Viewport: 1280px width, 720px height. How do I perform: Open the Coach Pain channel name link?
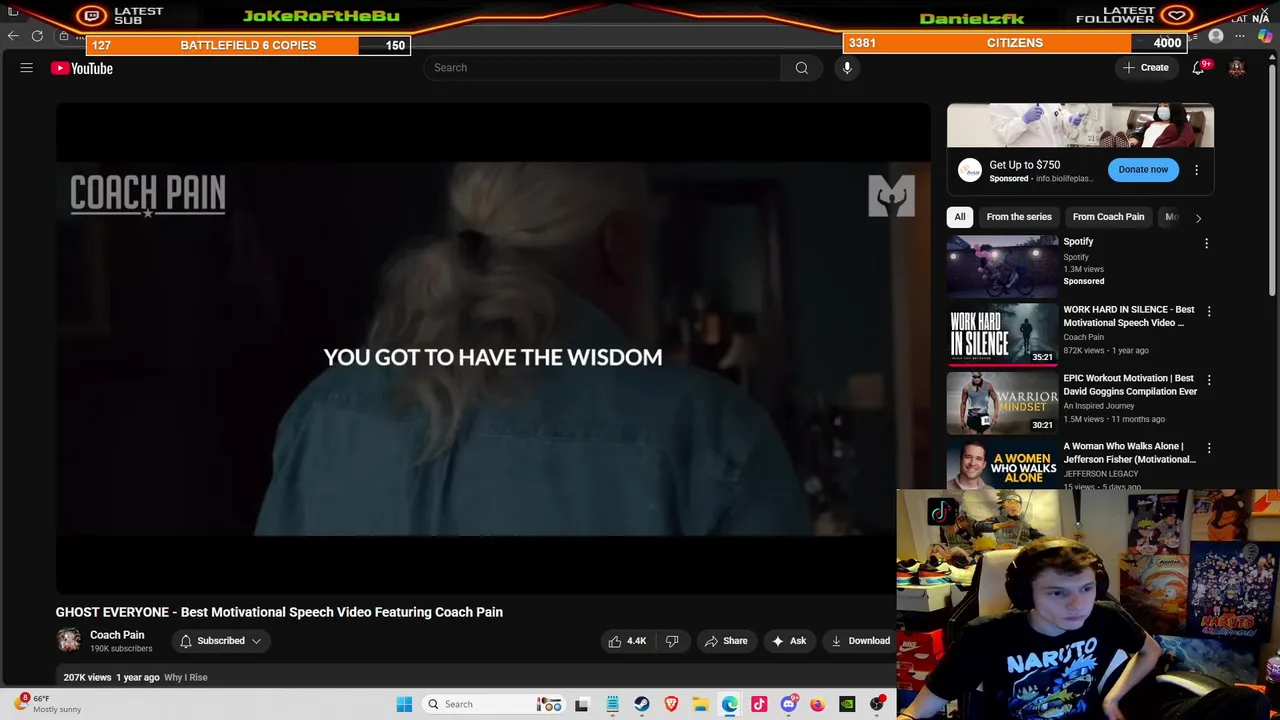(x=117, y=635)
